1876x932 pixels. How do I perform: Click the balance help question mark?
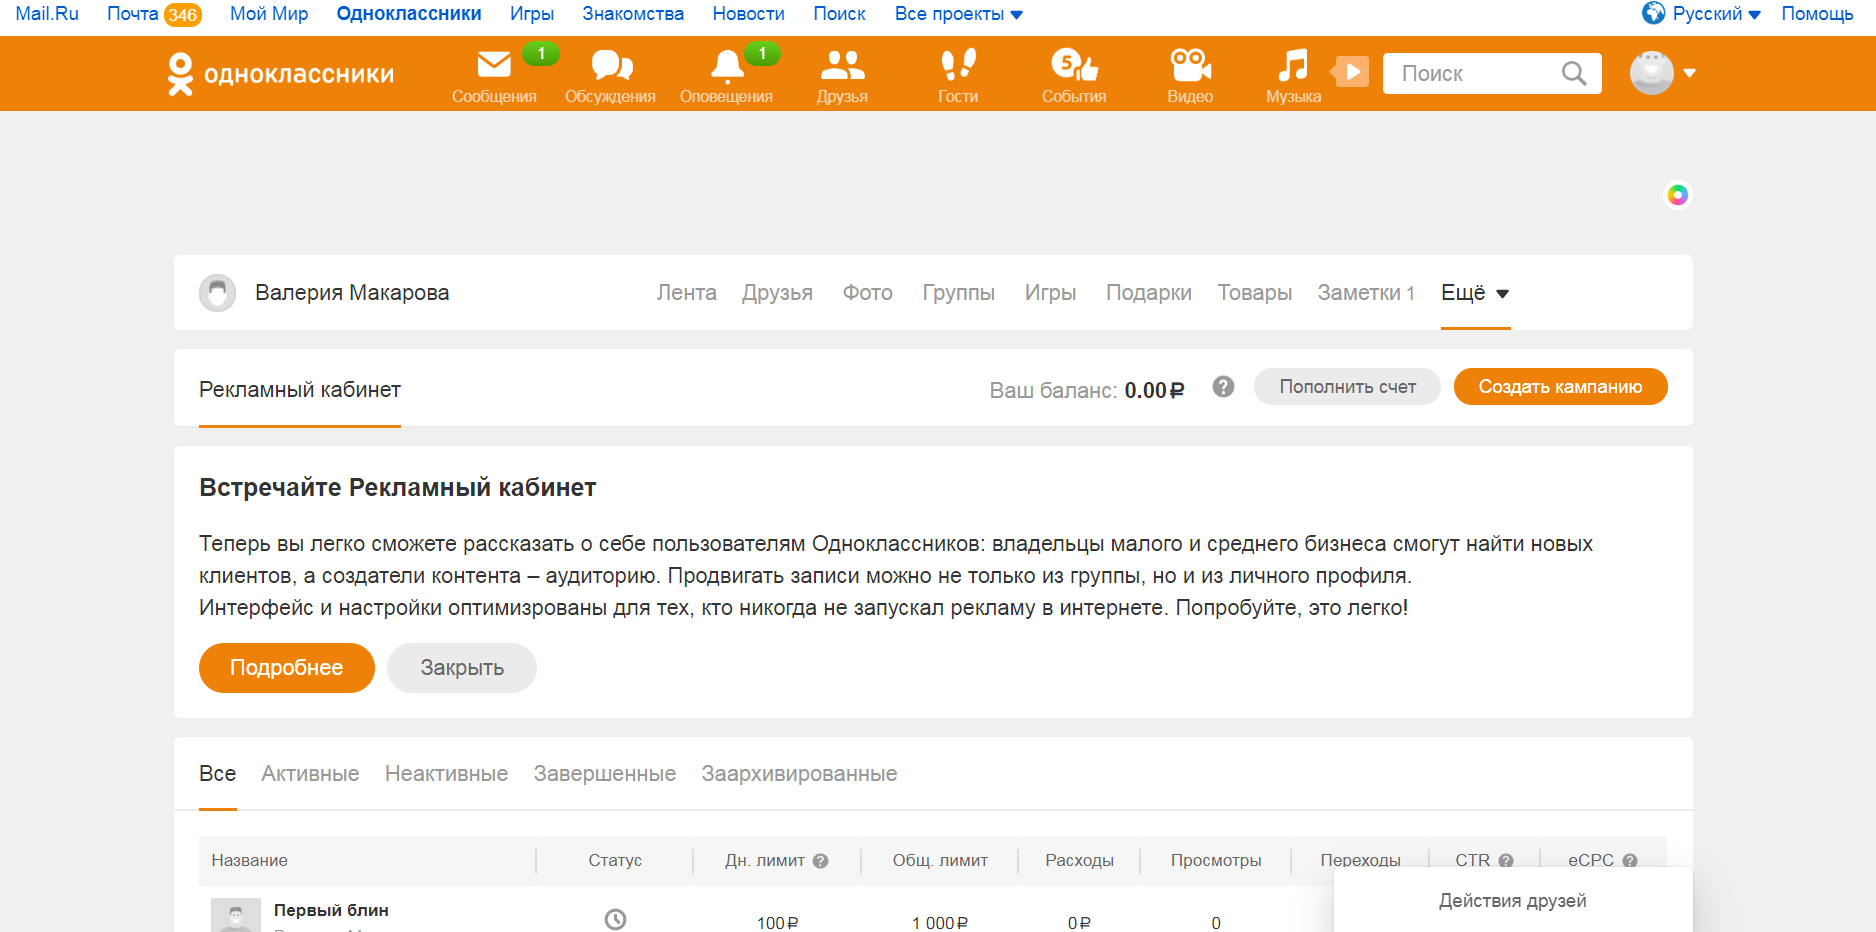click(1223, 387)
